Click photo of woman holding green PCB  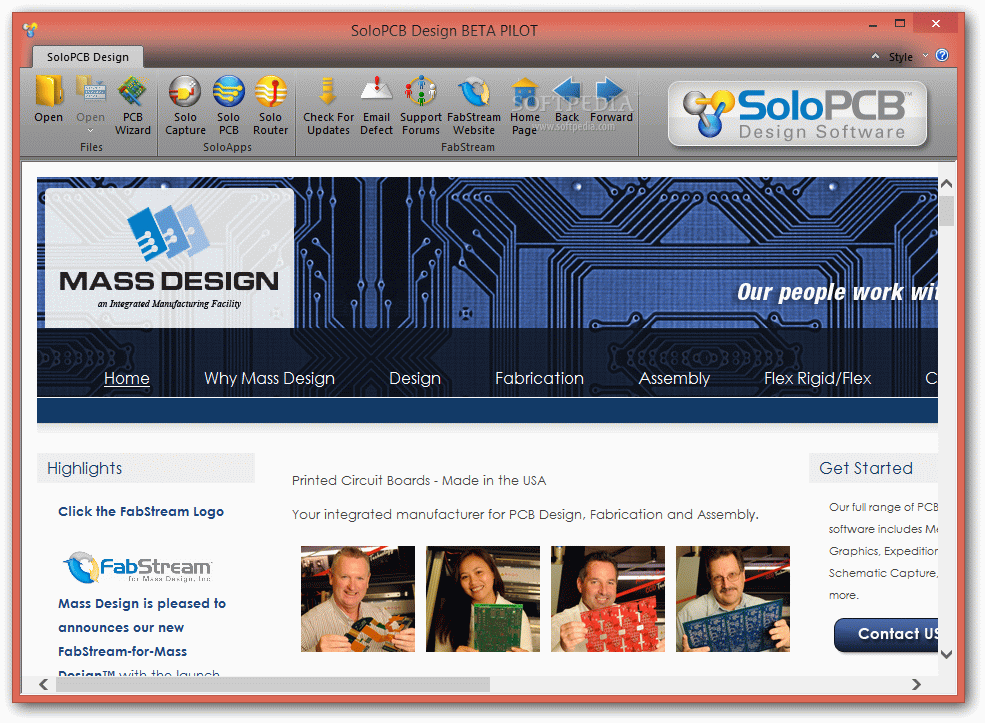[482, 599]
